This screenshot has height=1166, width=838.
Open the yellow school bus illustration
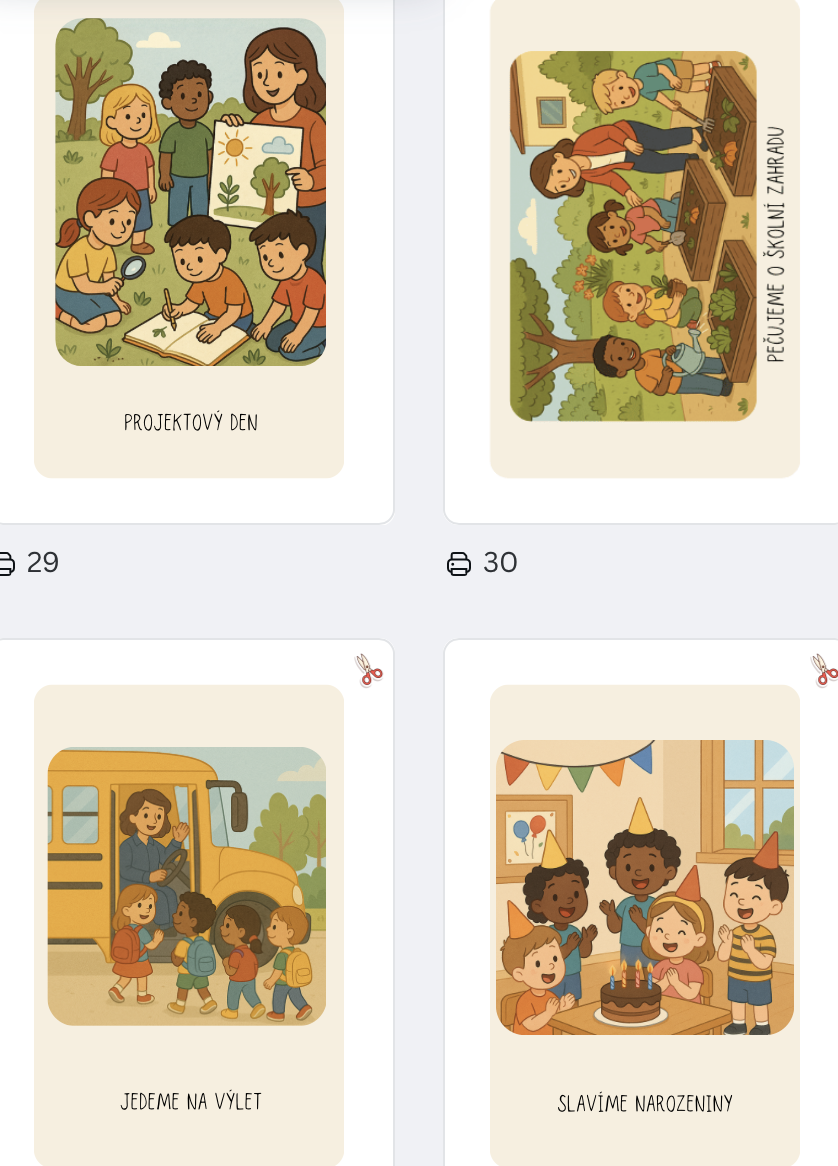coord(187,886)
